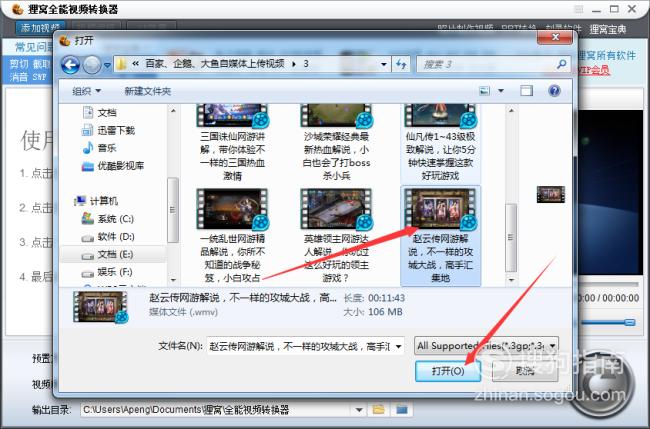Click the file name input field
This screenshot has height=429, width=650.
tap(300, 346)
